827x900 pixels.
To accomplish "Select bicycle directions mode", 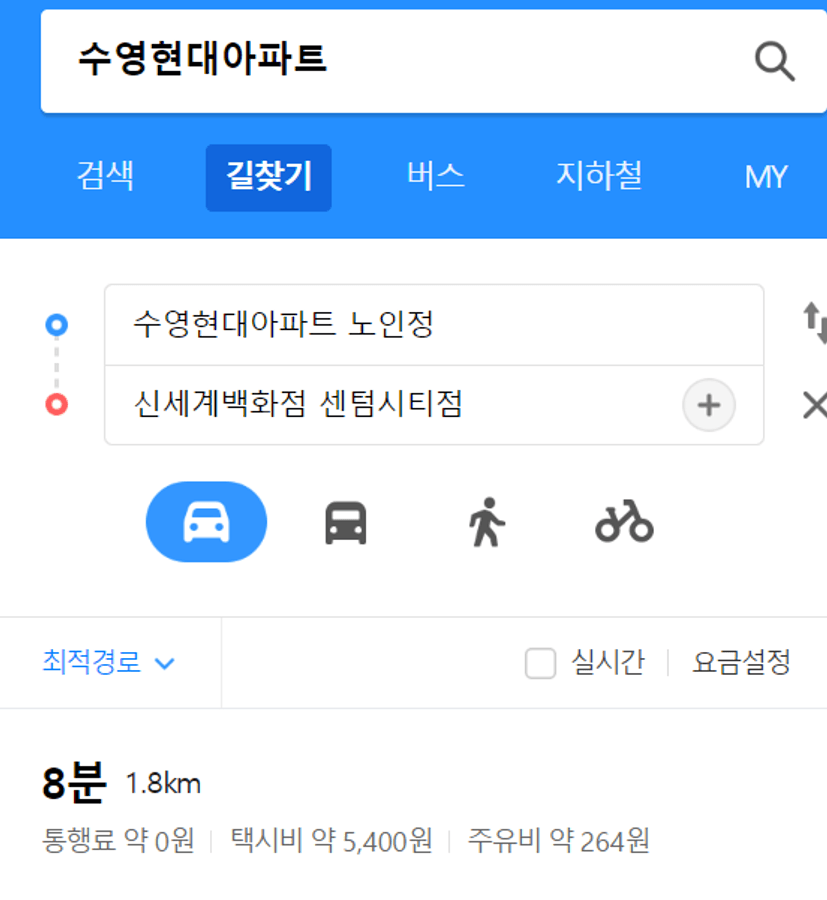I will 624,521.
